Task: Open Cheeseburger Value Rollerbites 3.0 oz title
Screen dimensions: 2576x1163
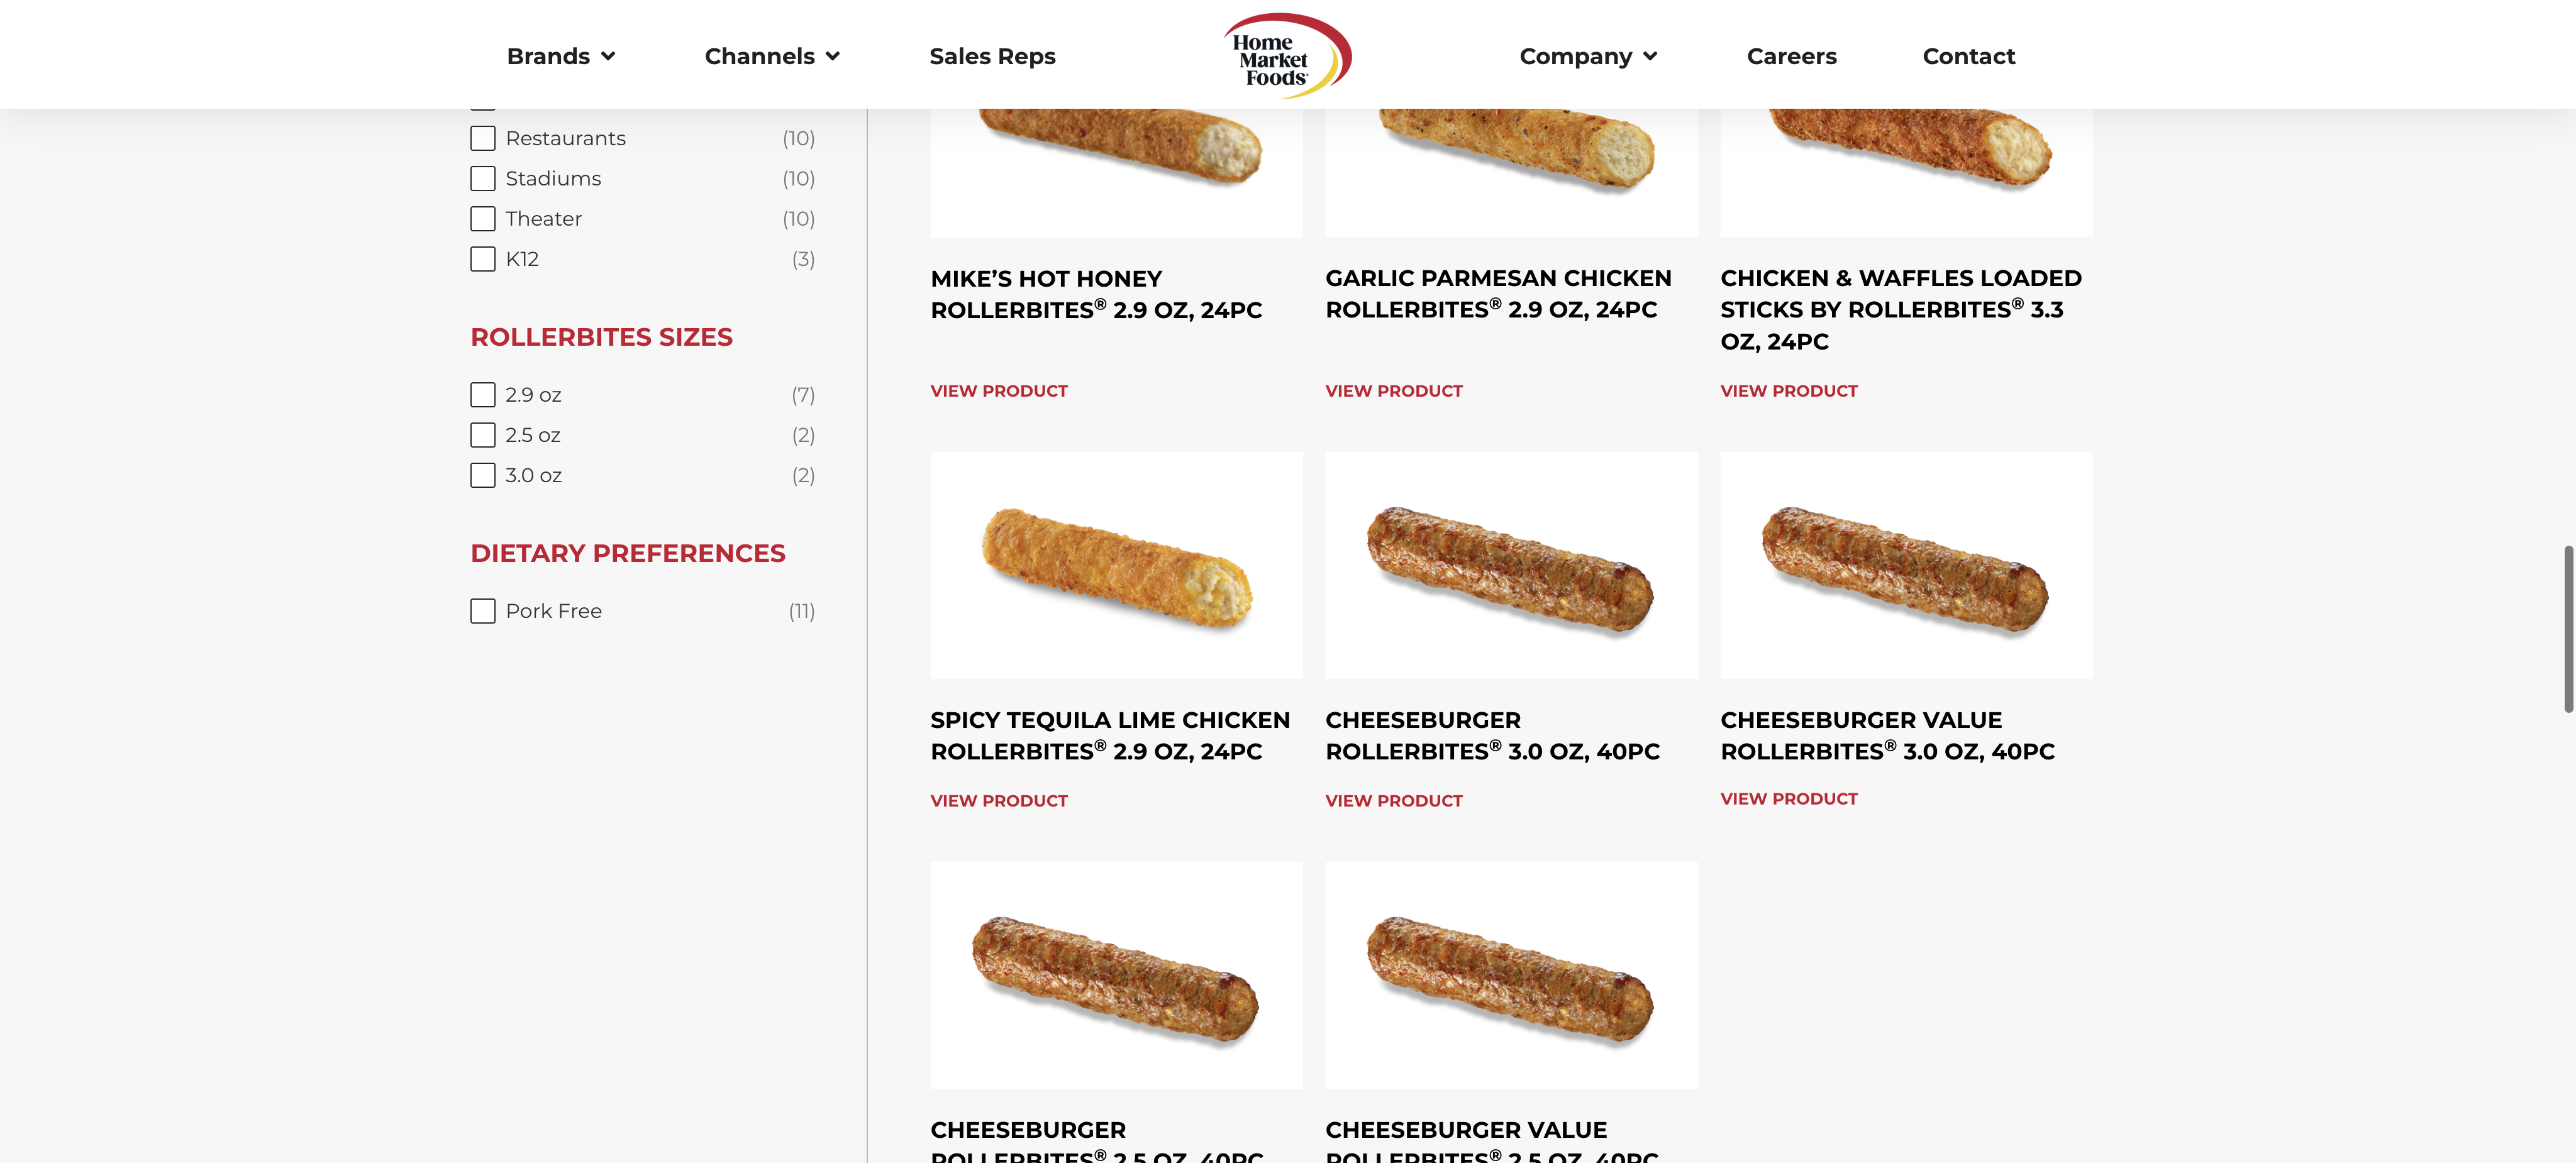Action: (x=1886, y=735)
